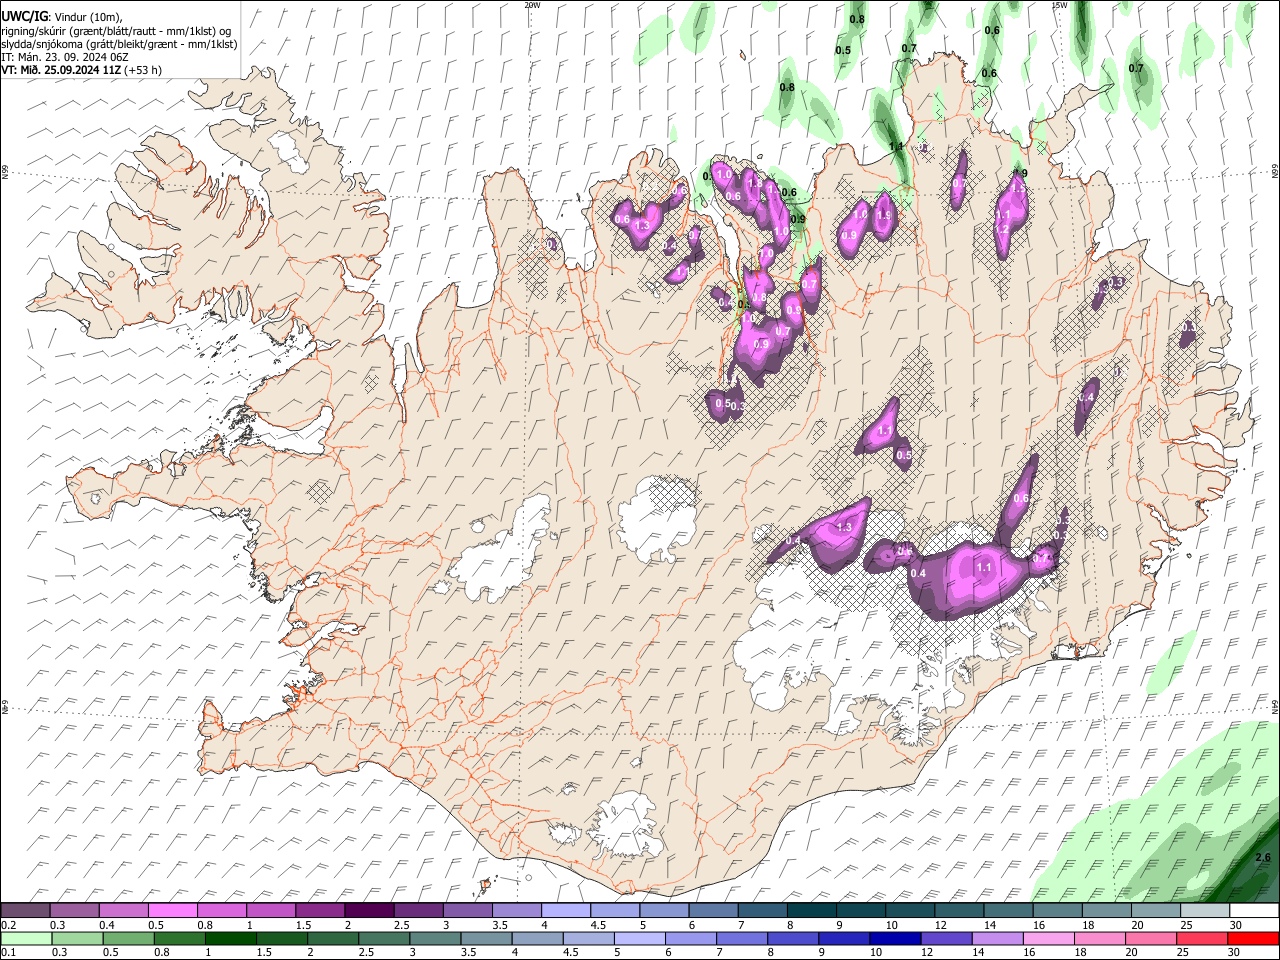Pick the 12–14 teal swatch in the upper row

point(958,911)
